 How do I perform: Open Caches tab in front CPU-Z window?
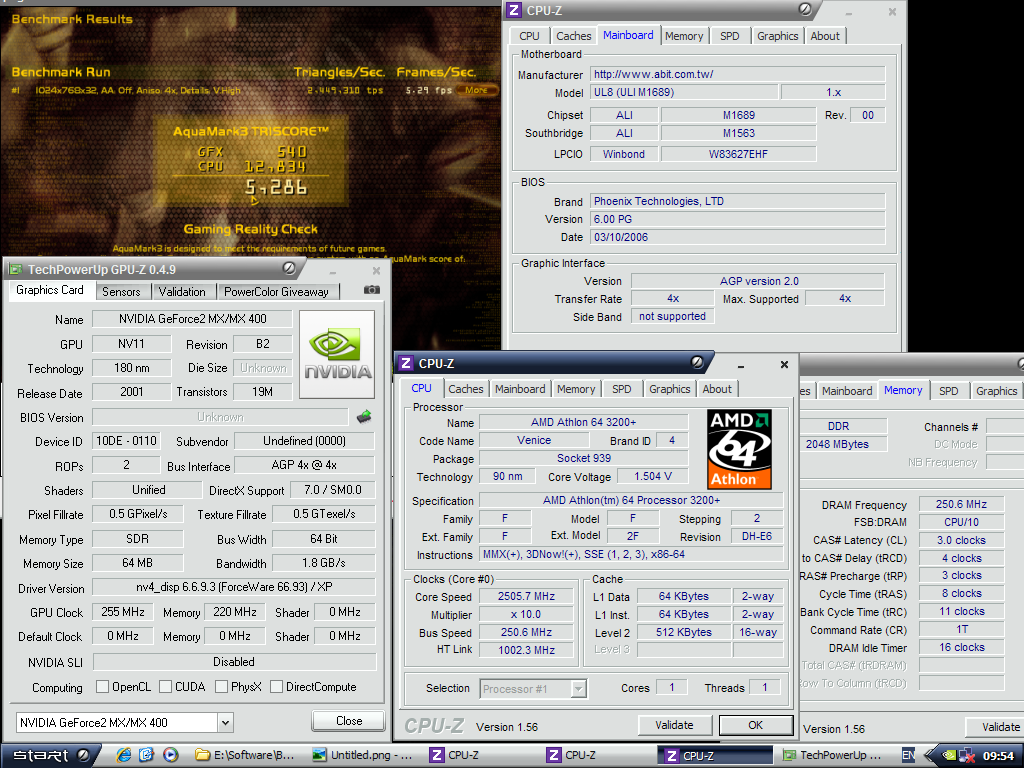466,389
